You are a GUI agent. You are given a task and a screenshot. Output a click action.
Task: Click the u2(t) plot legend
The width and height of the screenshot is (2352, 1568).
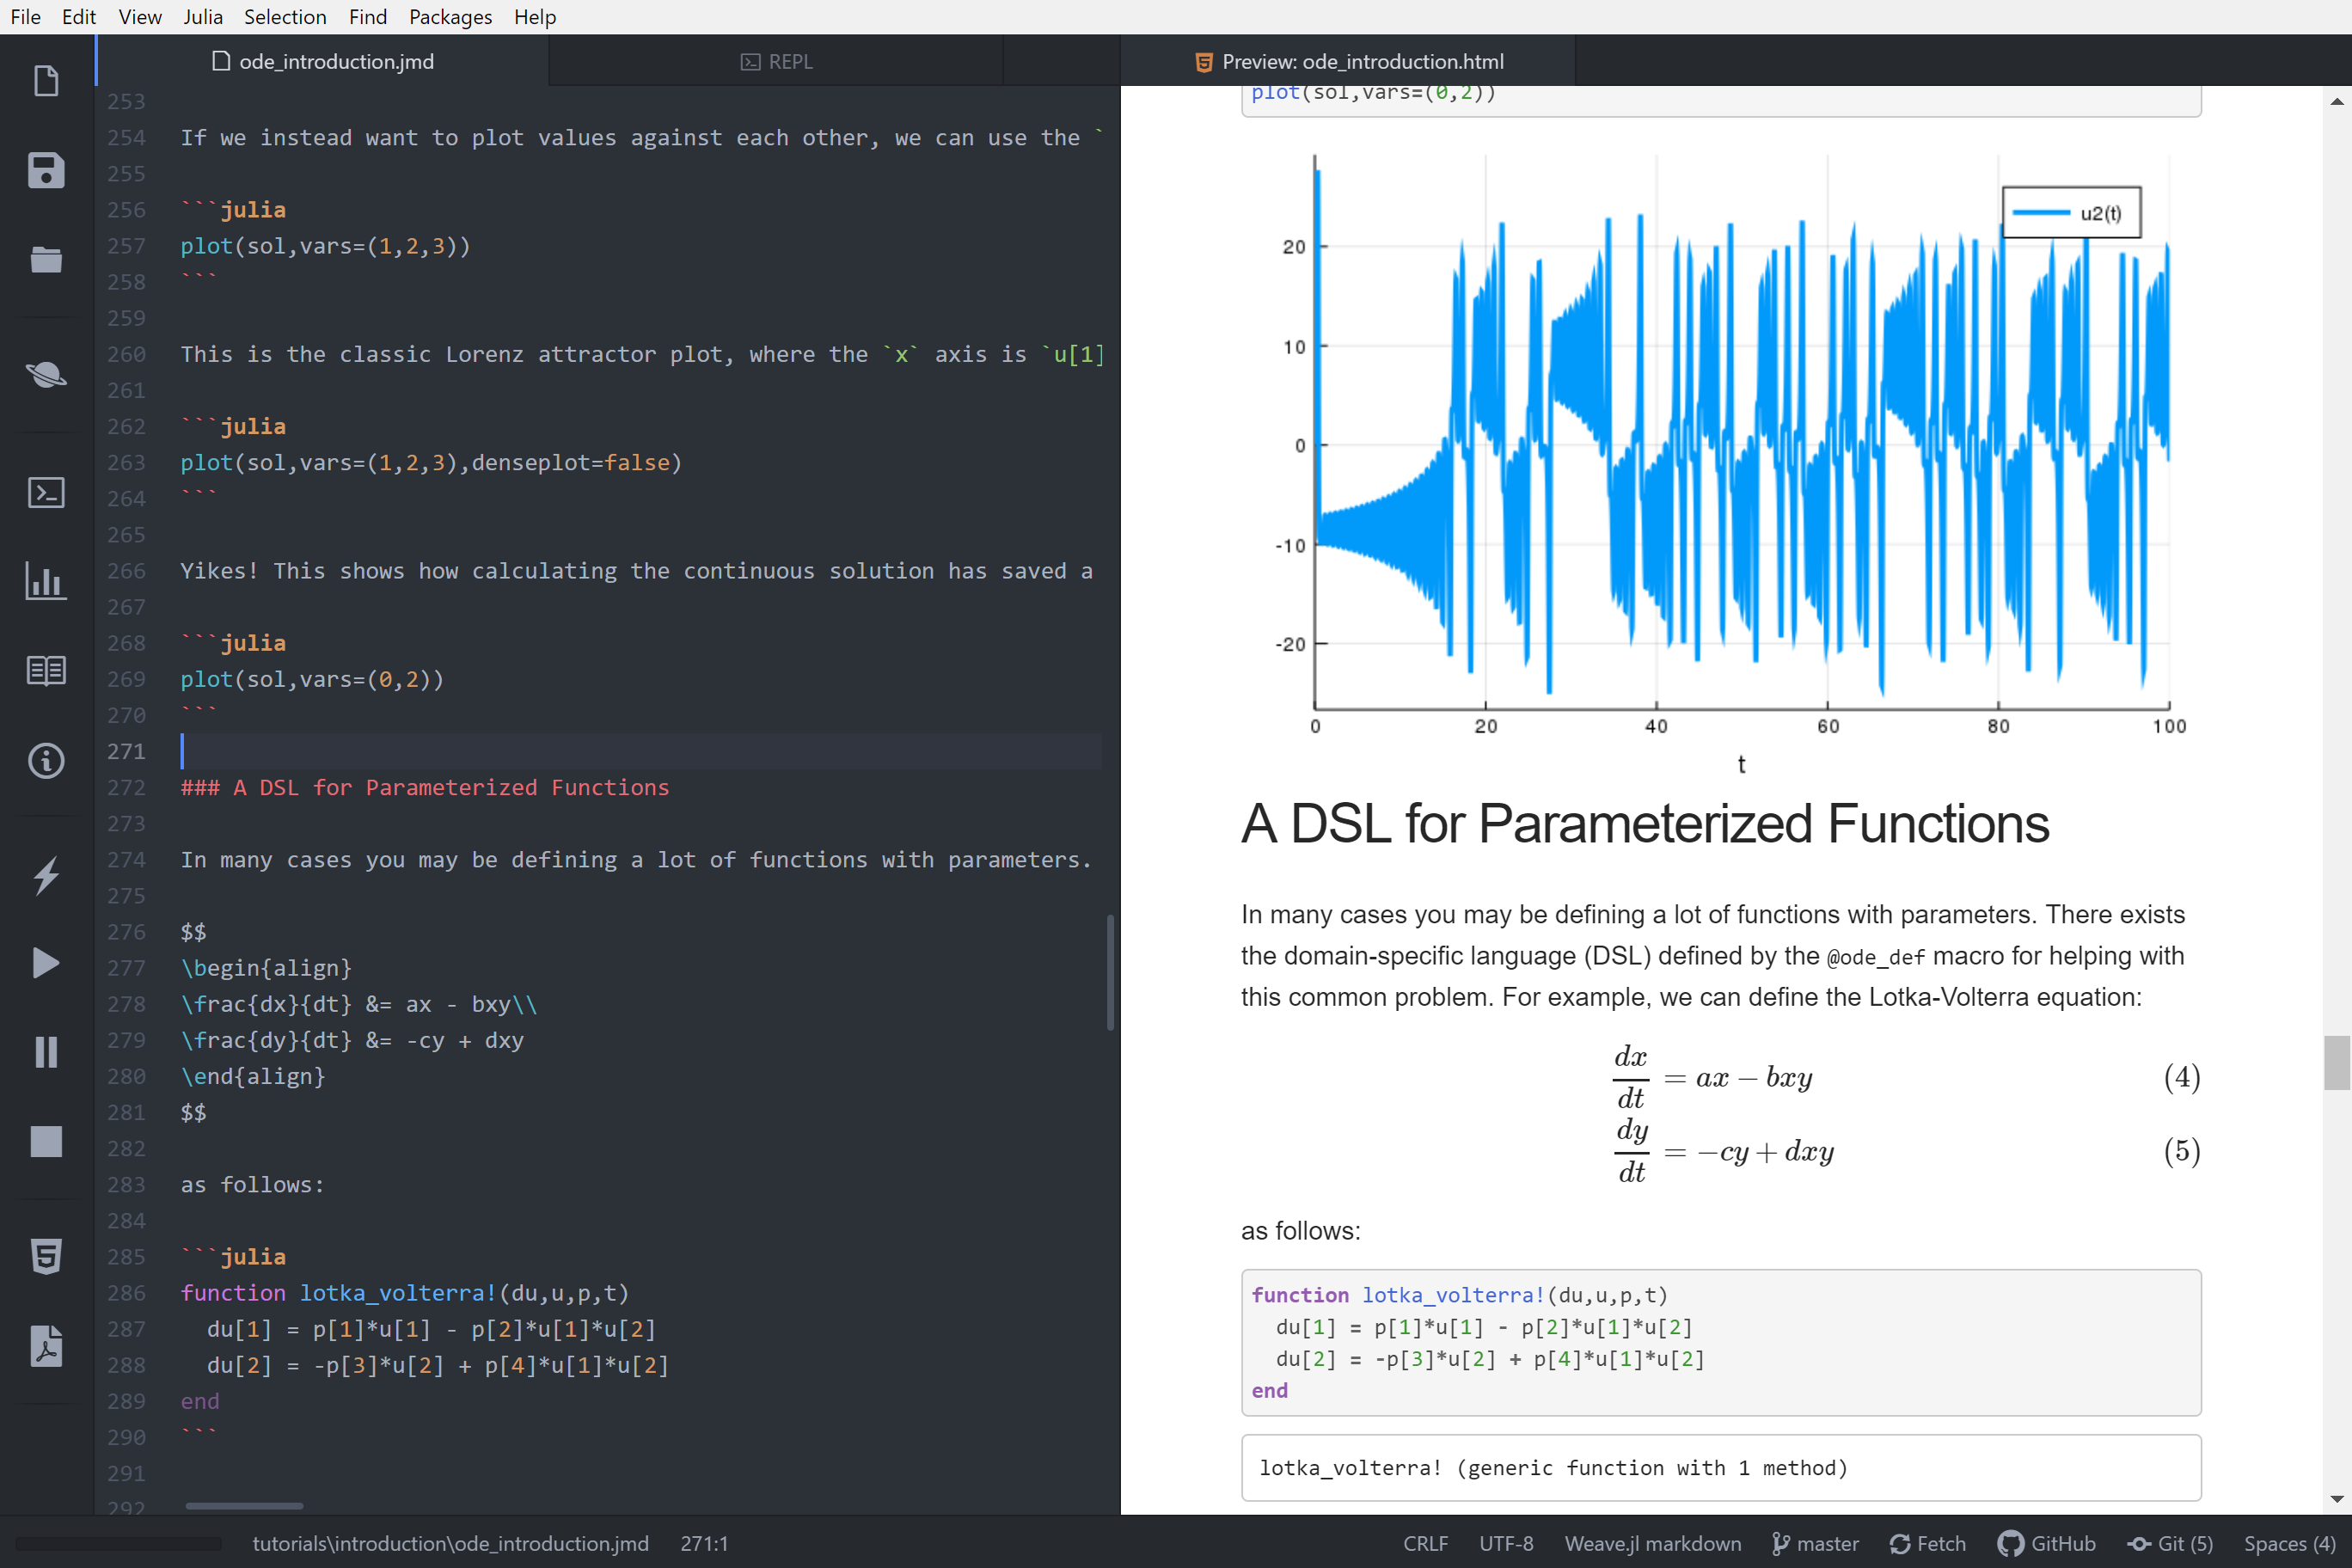2071,212
